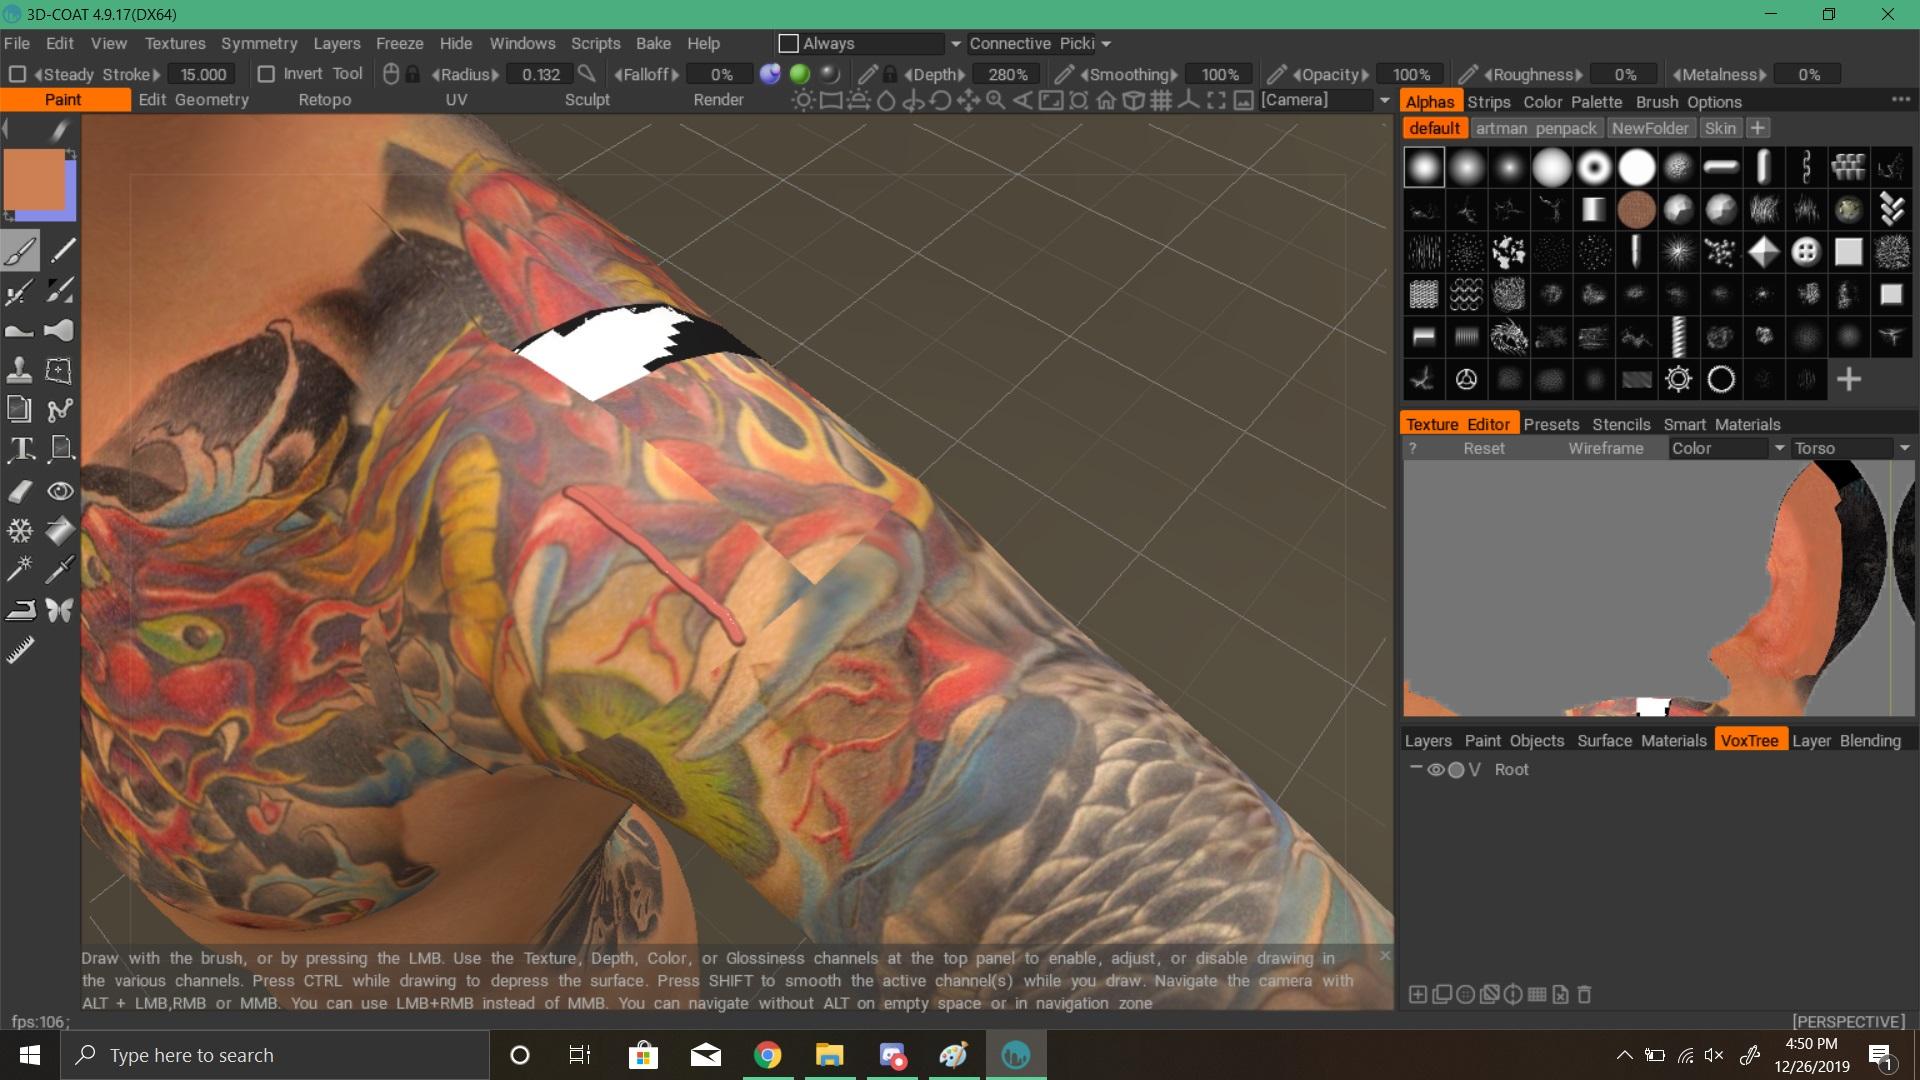Open the Torso texture dropdown
The width and height of the screenshot is (1920, 1080).
(x=1904, y=448)
